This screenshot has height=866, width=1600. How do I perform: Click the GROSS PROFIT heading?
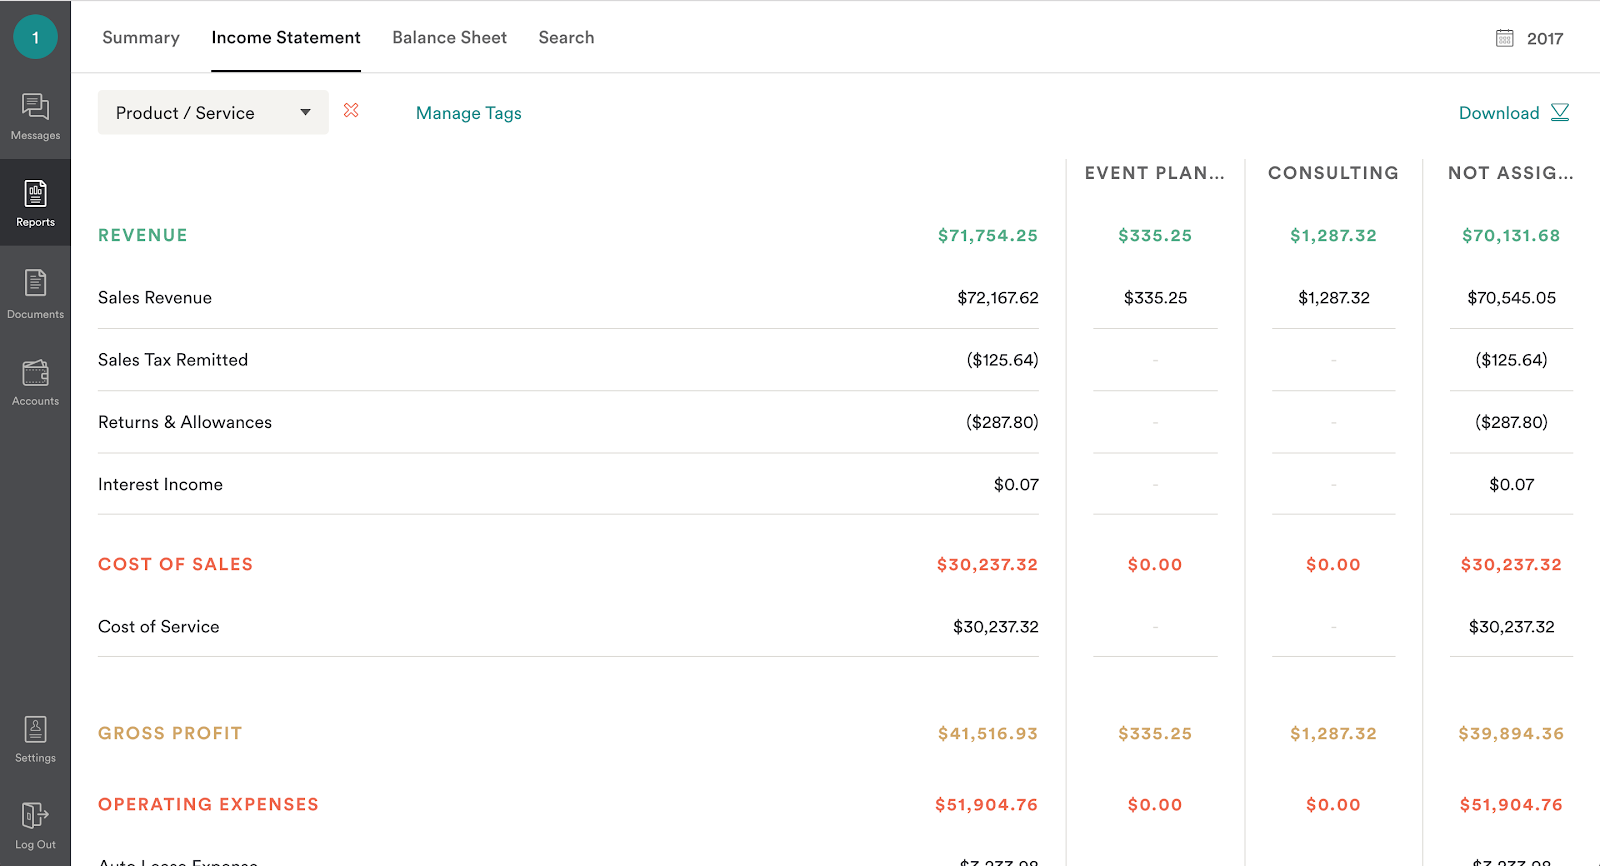(170, 733)
